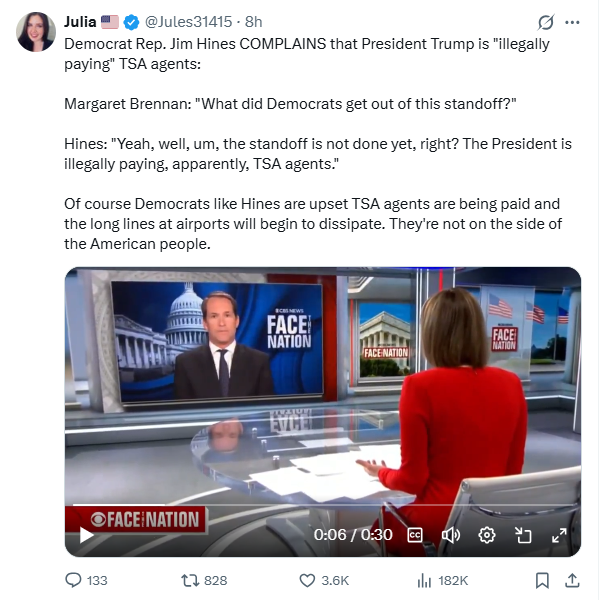Open the Grok explain icon beside the timestamp
The height and width of the screenshot is (600, 599).
545,22
